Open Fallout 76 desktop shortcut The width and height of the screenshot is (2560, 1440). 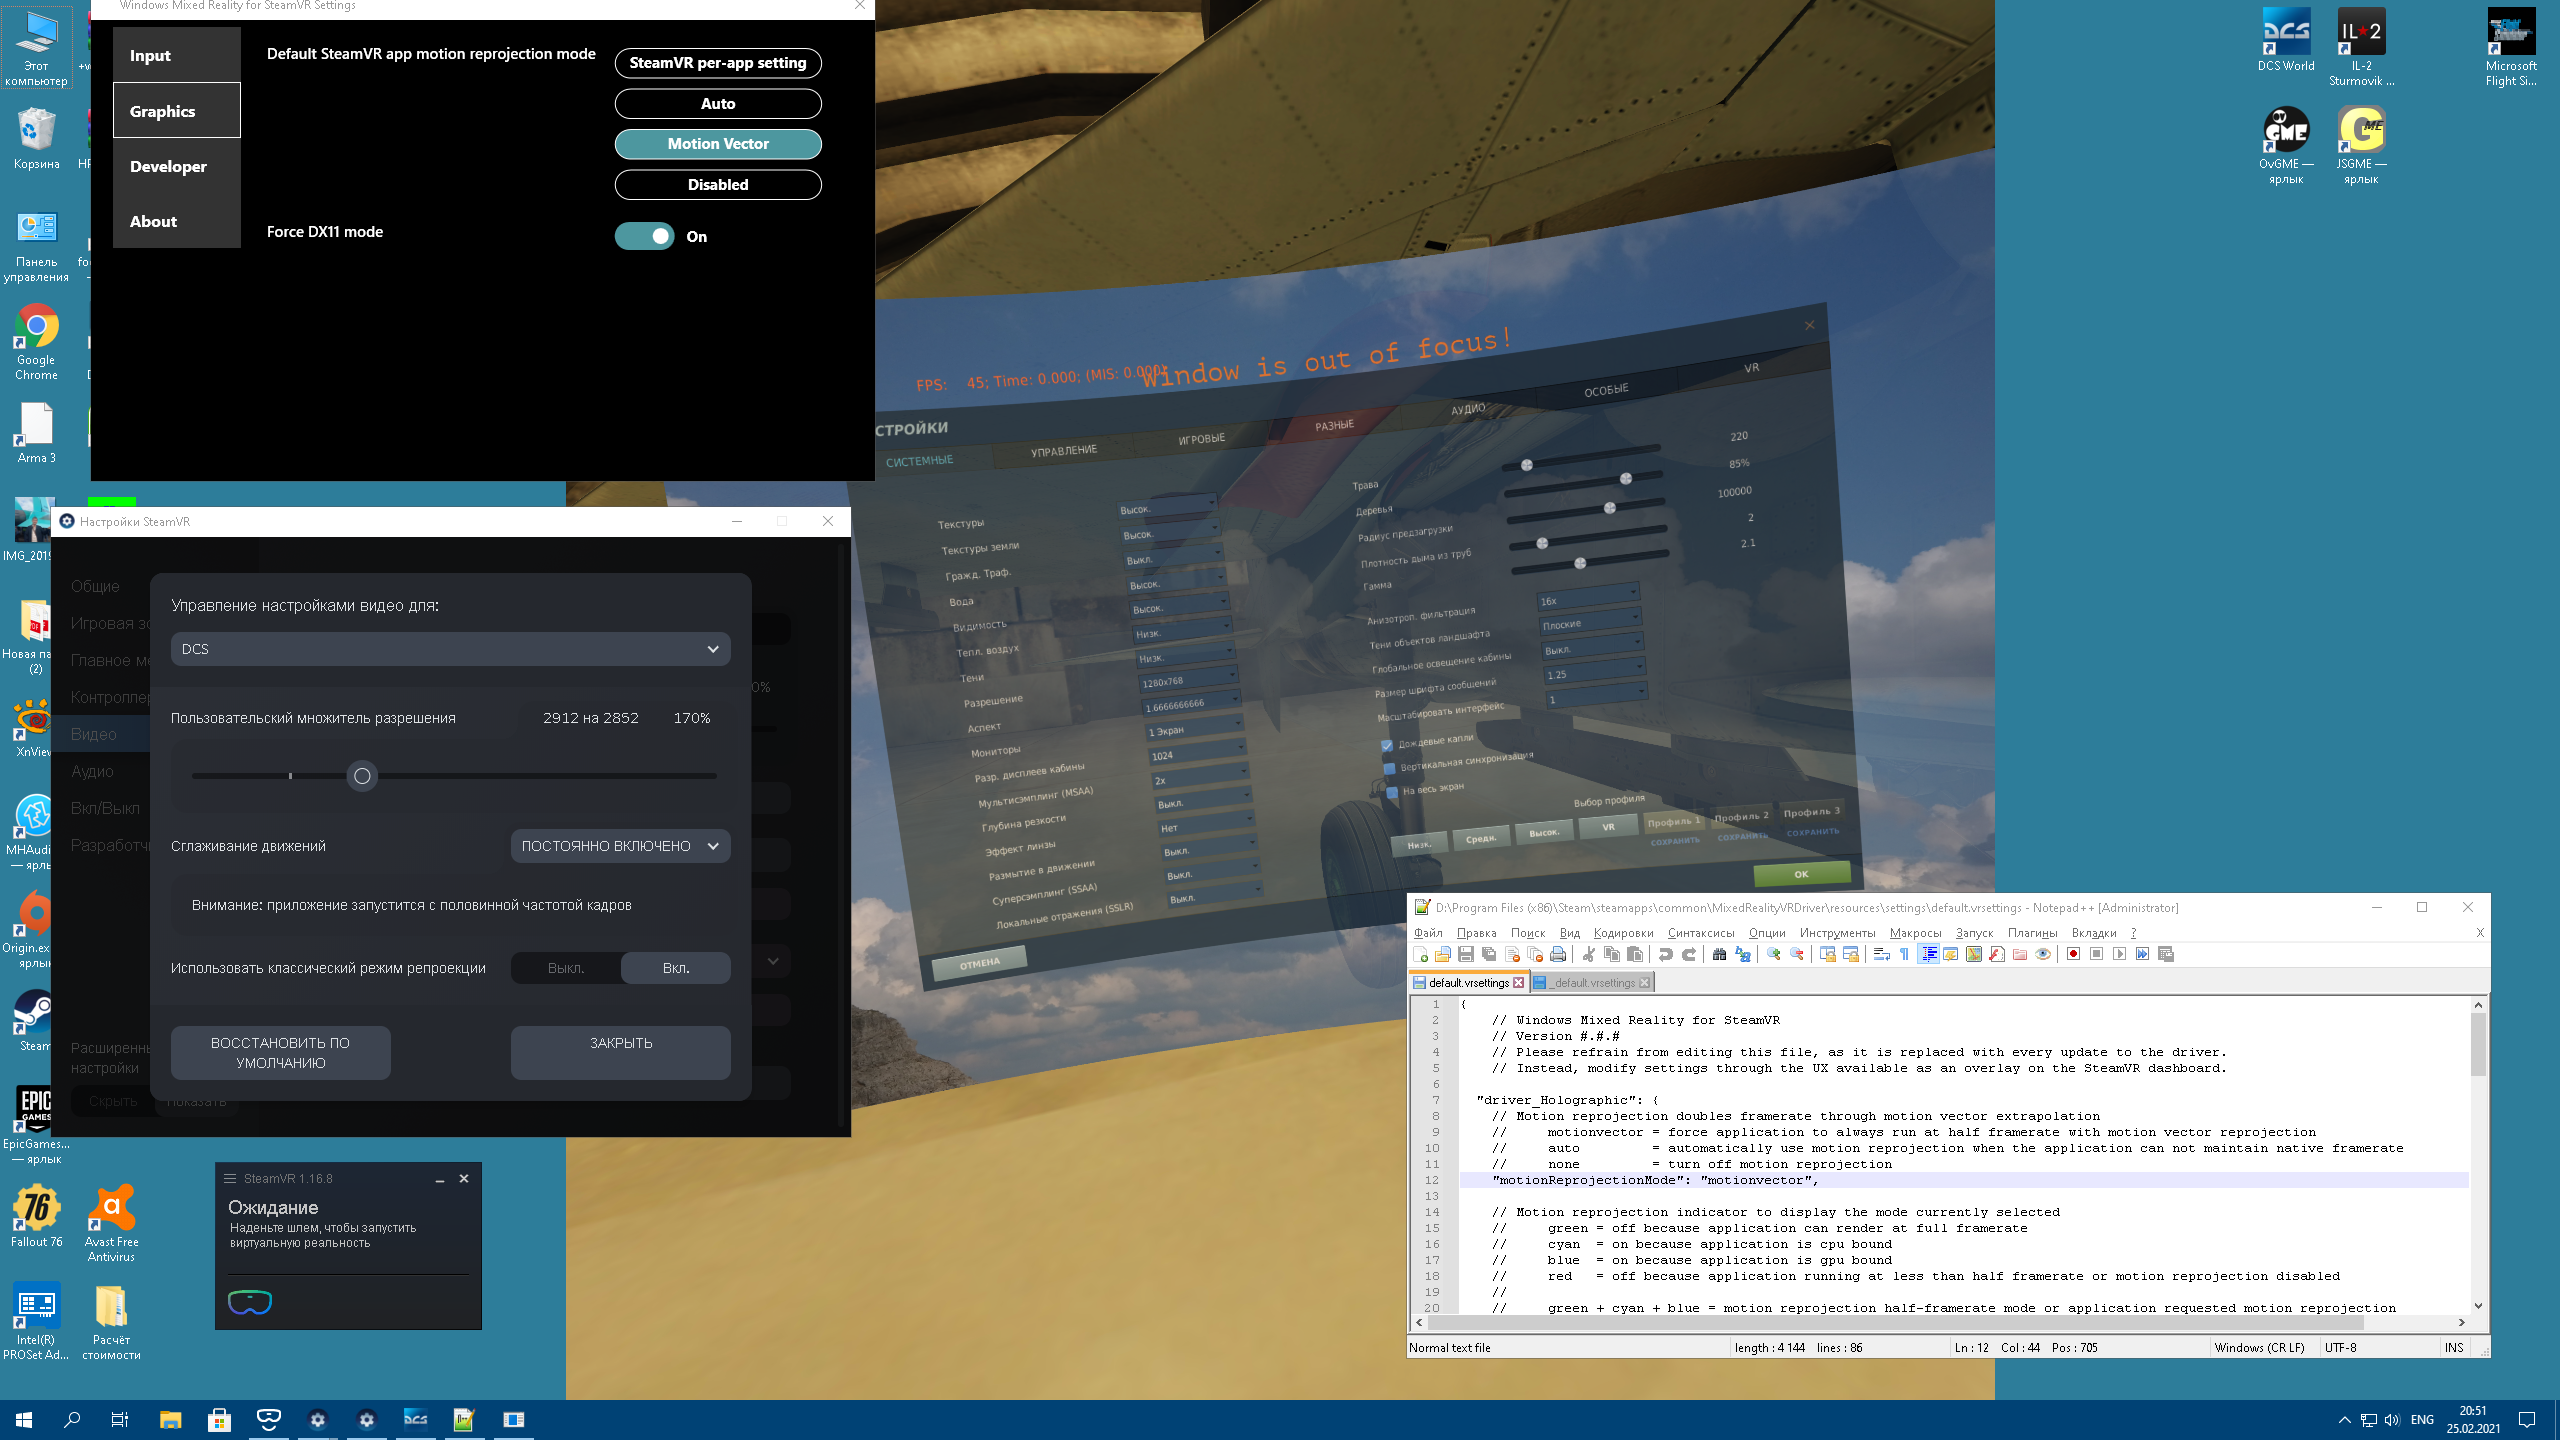[x=37, y=1216]
